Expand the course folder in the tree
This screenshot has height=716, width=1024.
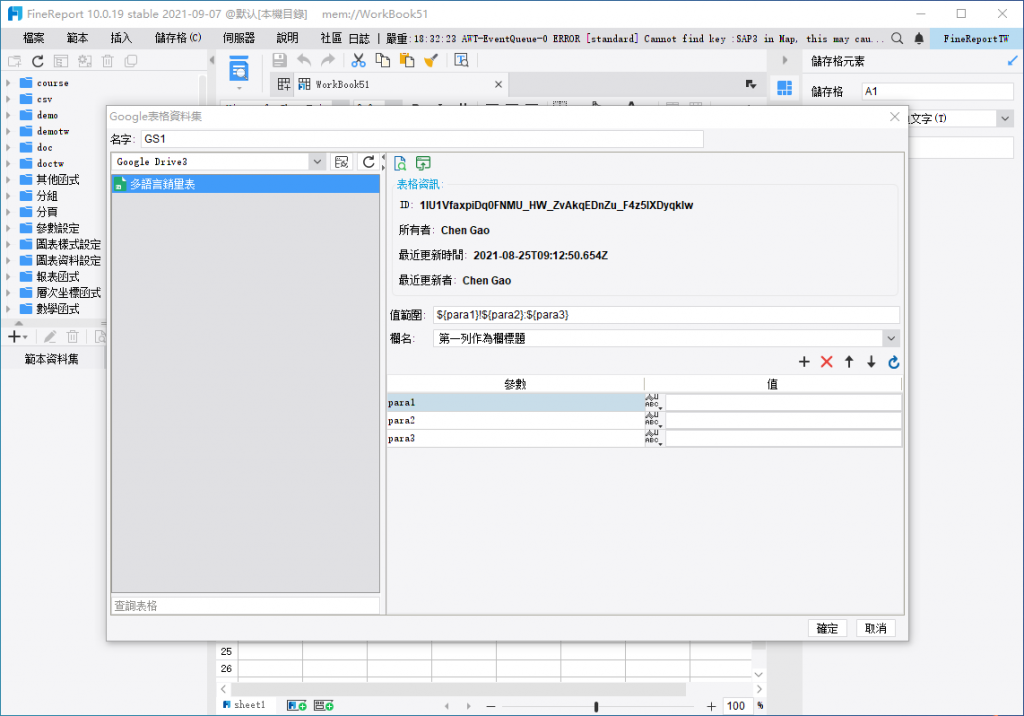[x=8, y=83]
